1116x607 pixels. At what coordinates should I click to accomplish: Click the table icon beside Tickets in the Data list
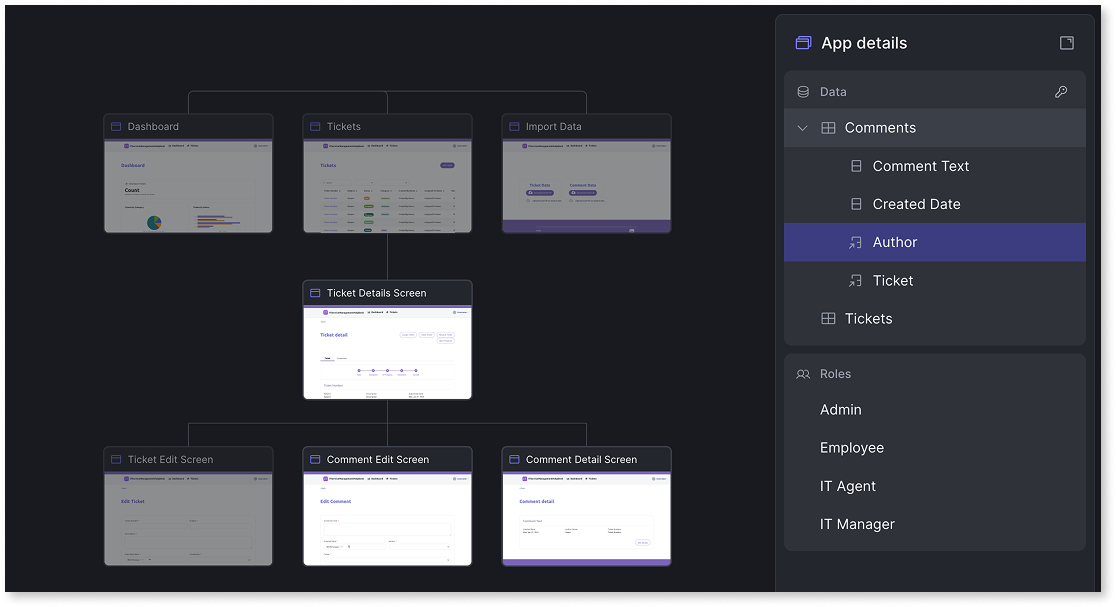pyautogui.click(x=828, y=319)
